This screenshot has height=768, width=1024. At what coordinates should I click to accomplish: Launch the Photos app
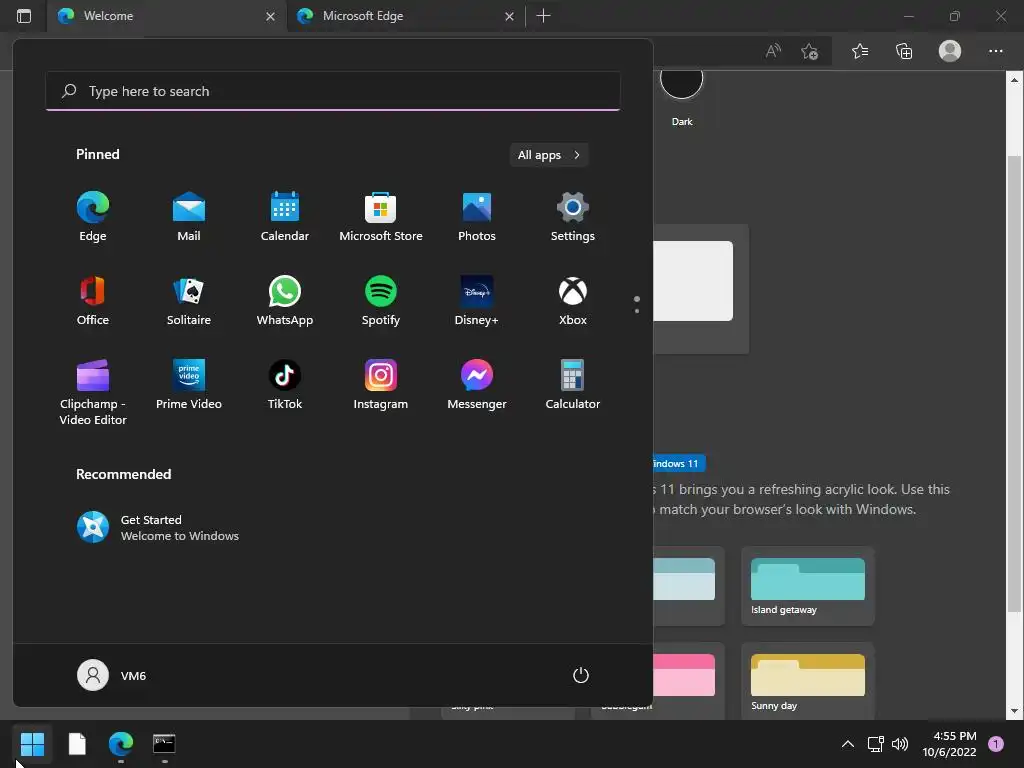coord(477,217)
